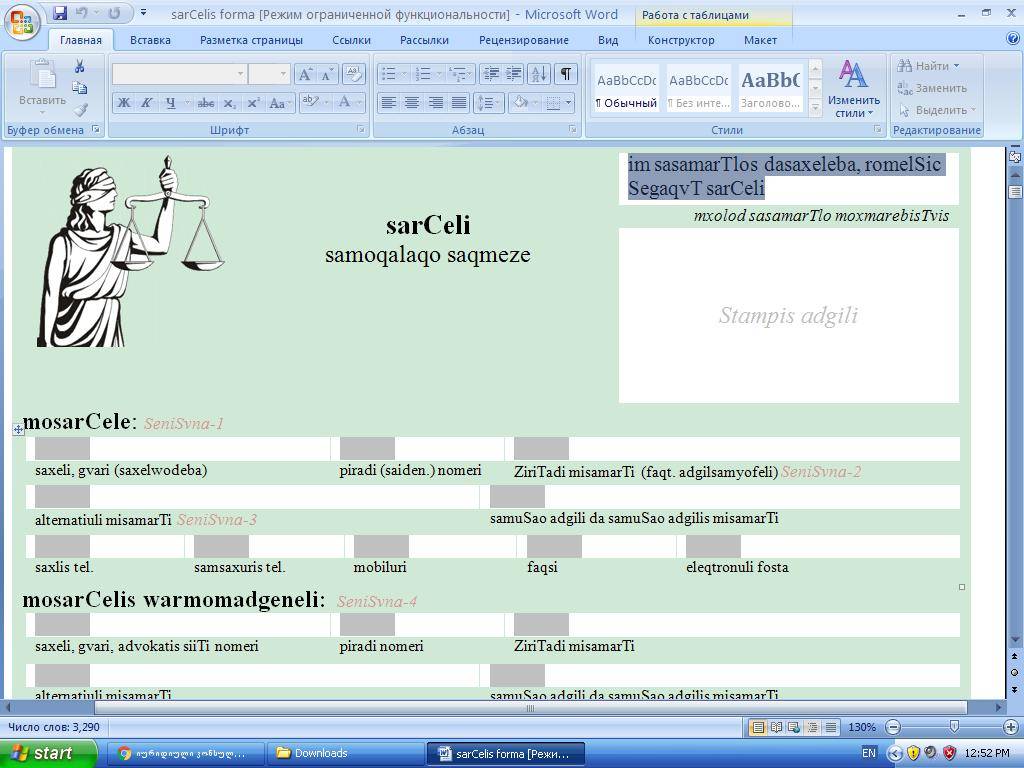Copy selection with the copy icon
This screenshot has width=1024, height=768.
[x=80, y=87]
